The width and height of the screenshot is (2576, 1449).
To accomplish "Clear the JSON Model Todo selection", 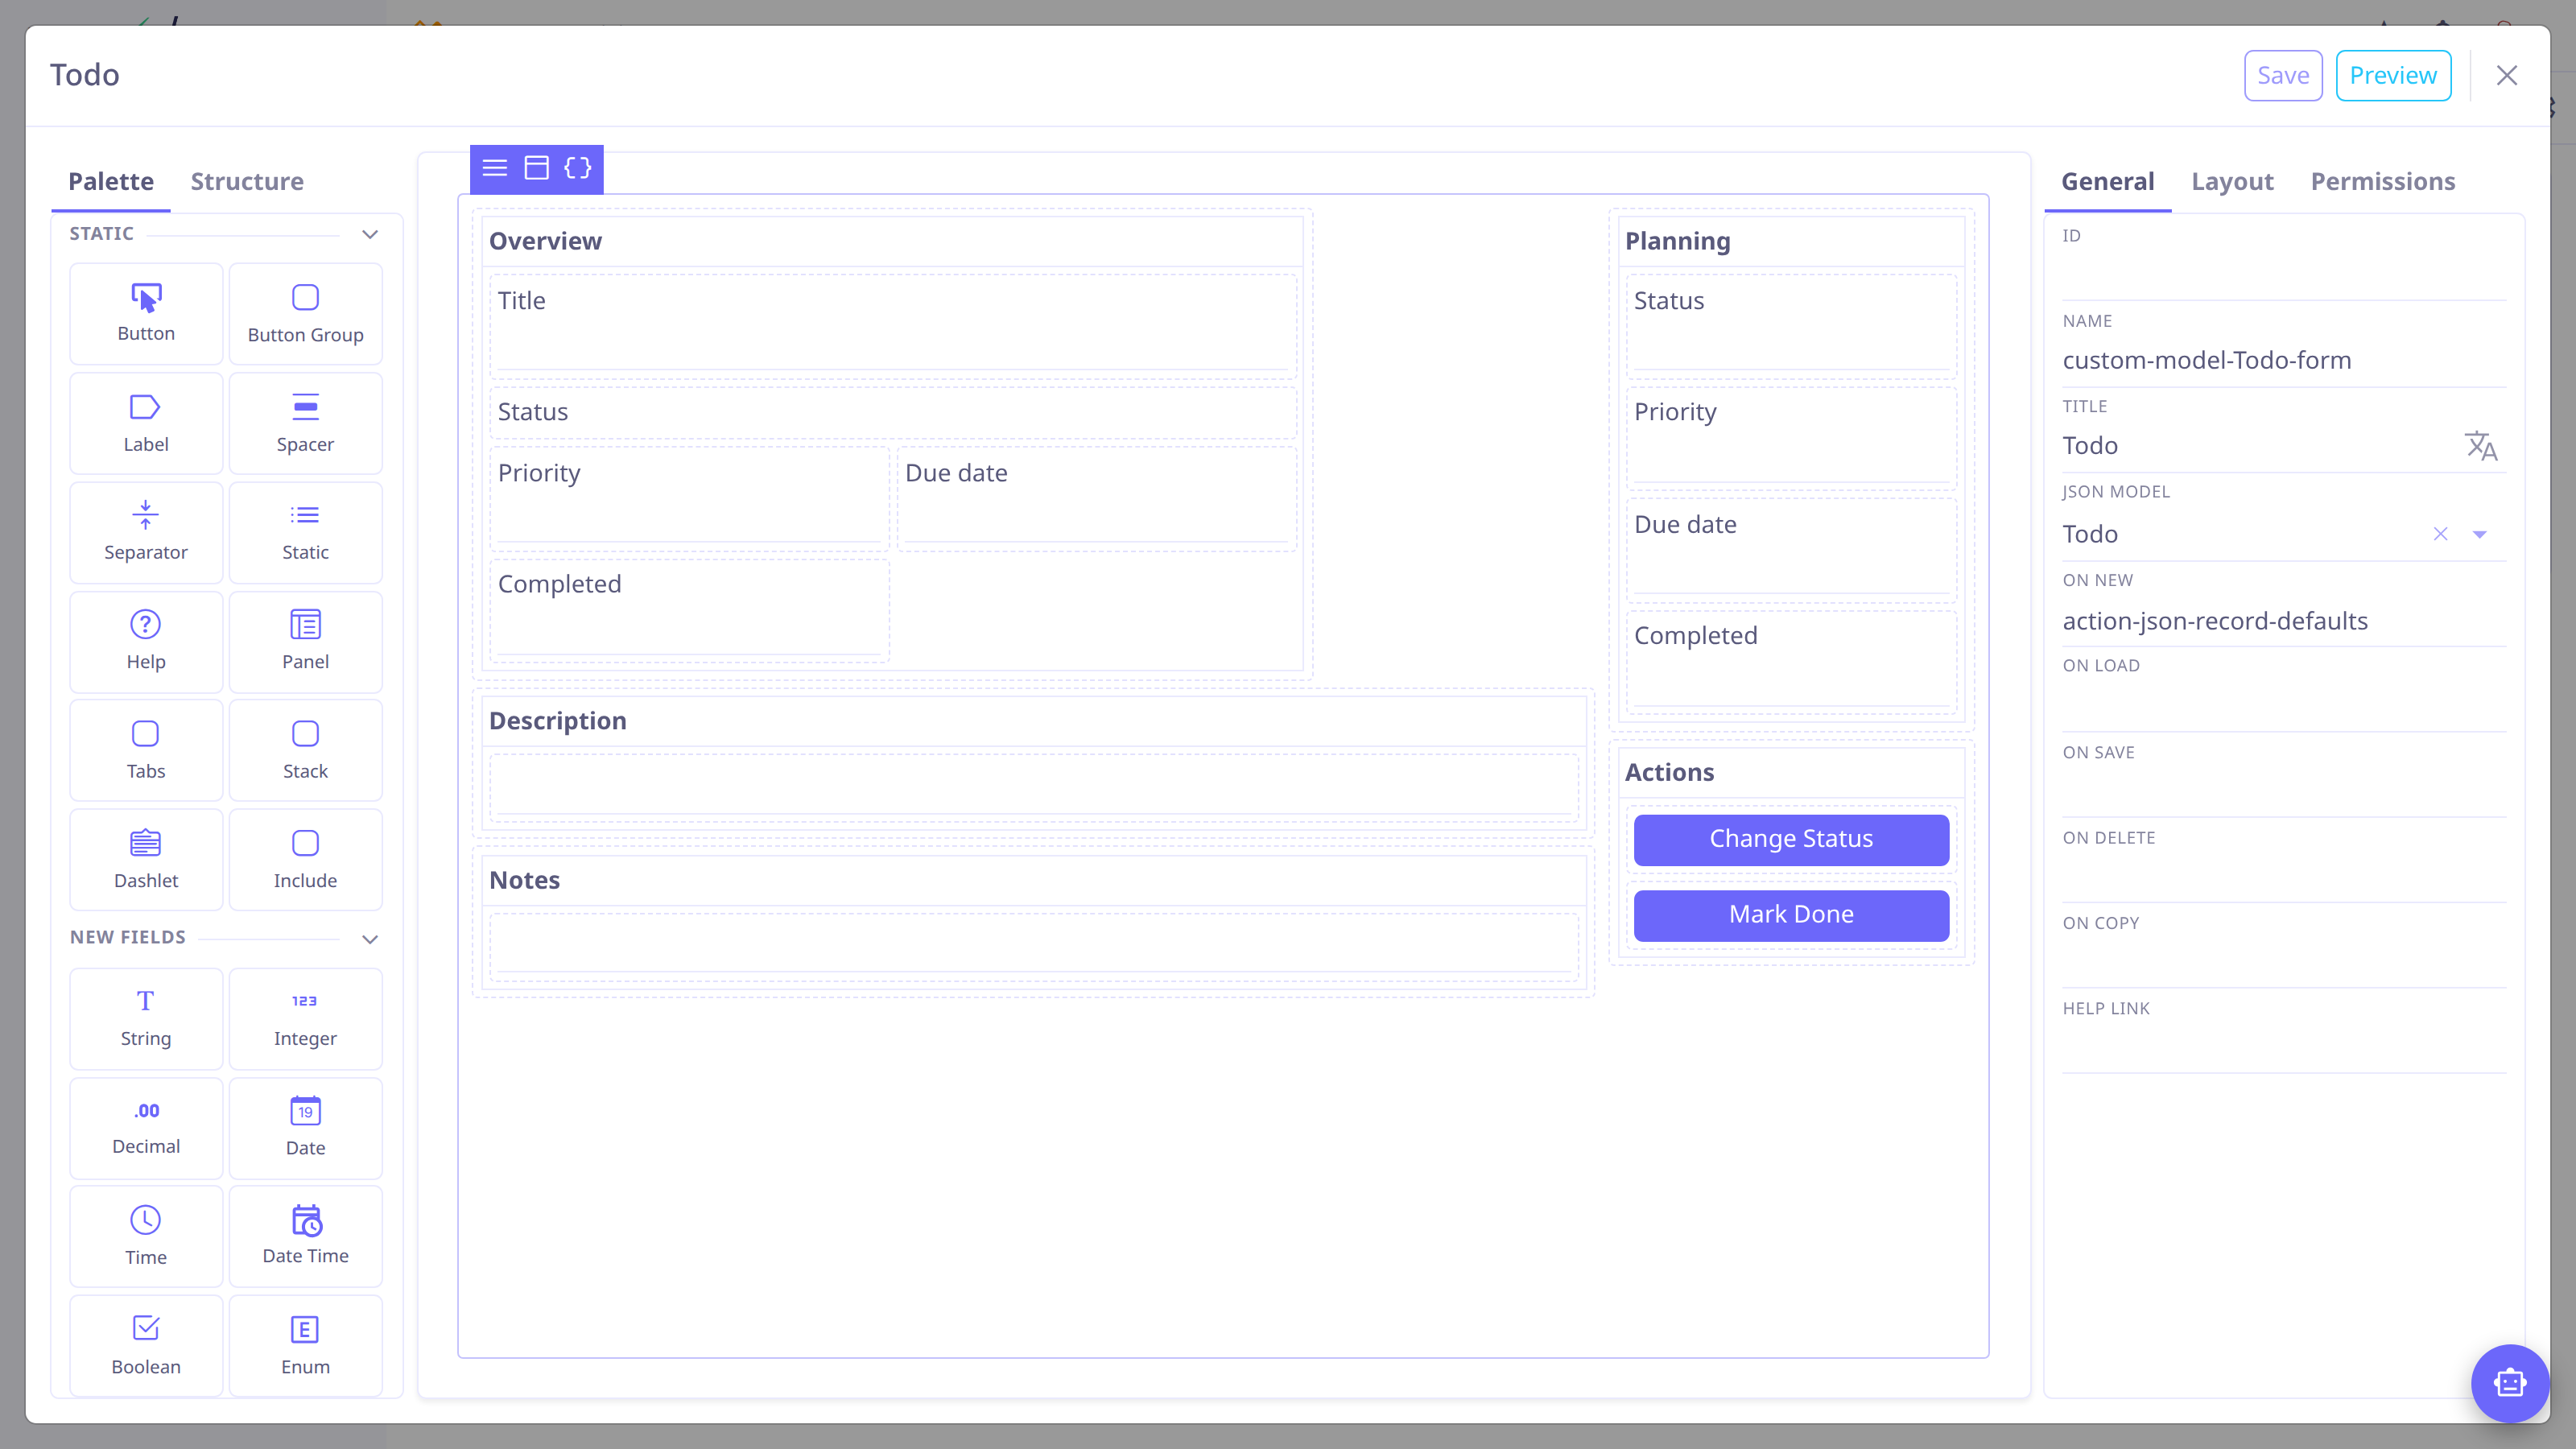I will 2441,534.
